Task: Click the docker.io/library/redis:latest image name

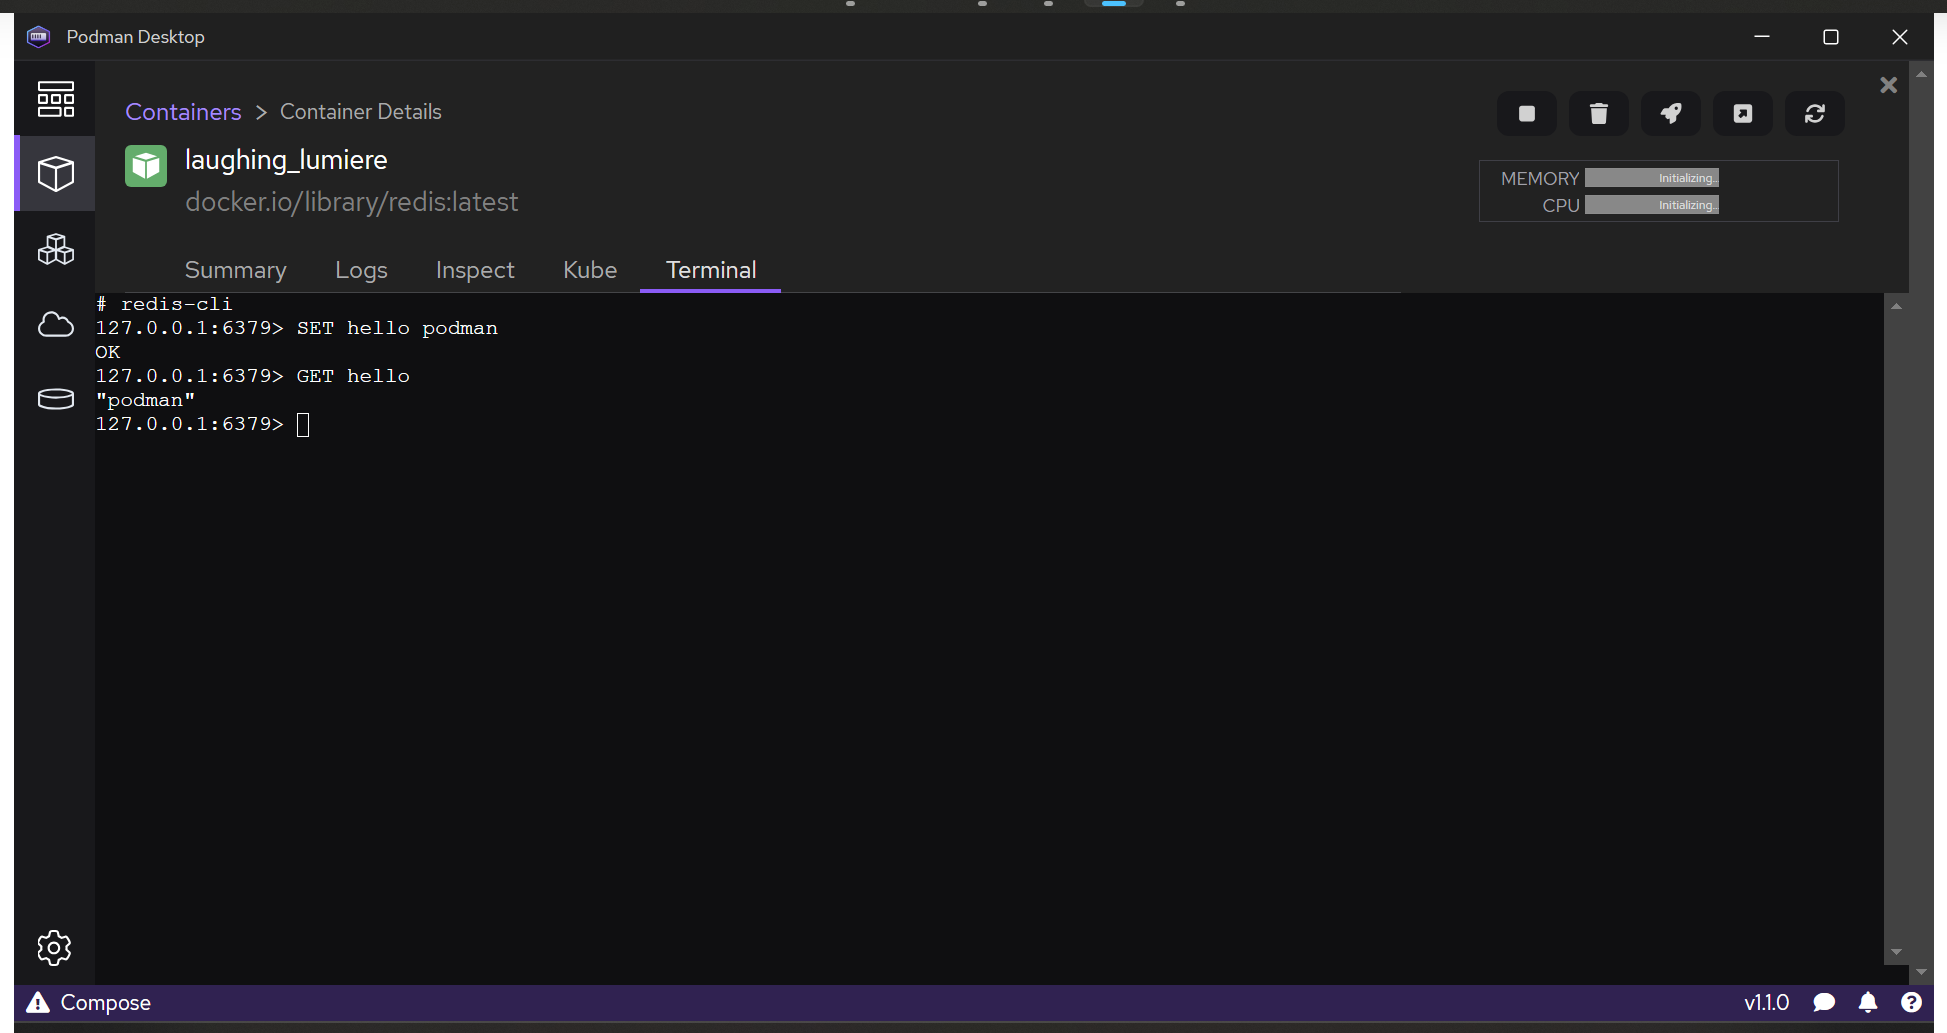Action: (352, 202)
